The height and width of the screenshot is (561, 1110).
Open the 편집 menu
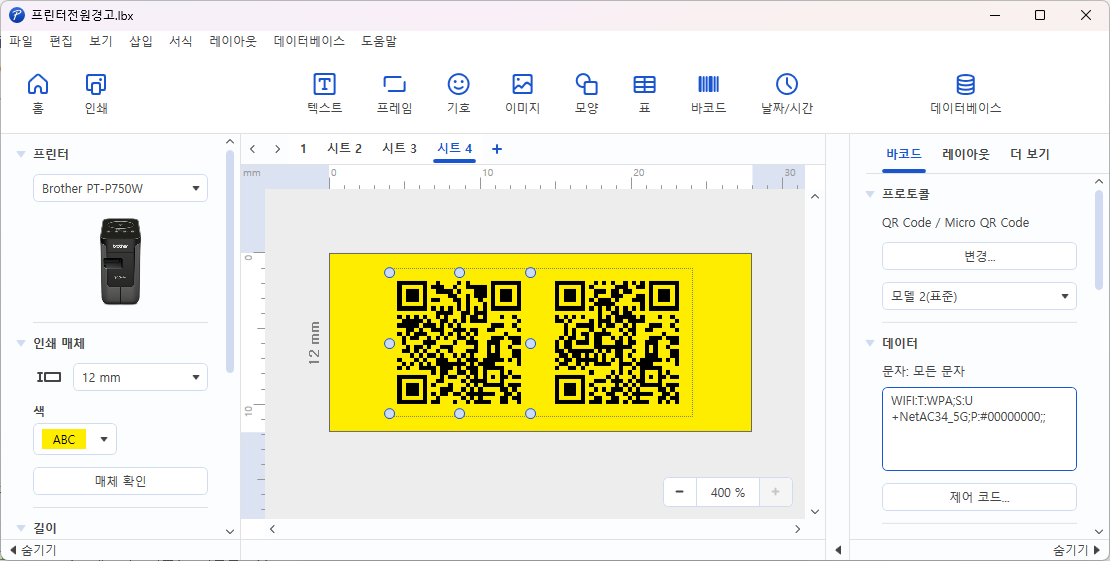(61, 41)
